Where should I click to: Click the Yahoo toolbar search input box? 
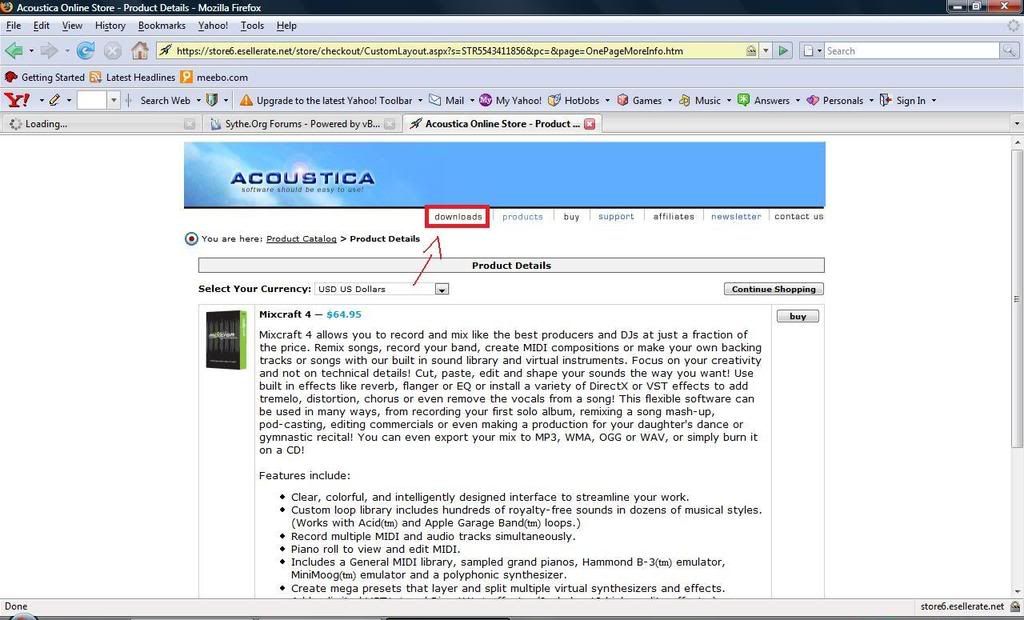pyautogui.click(x=91, y=100)
